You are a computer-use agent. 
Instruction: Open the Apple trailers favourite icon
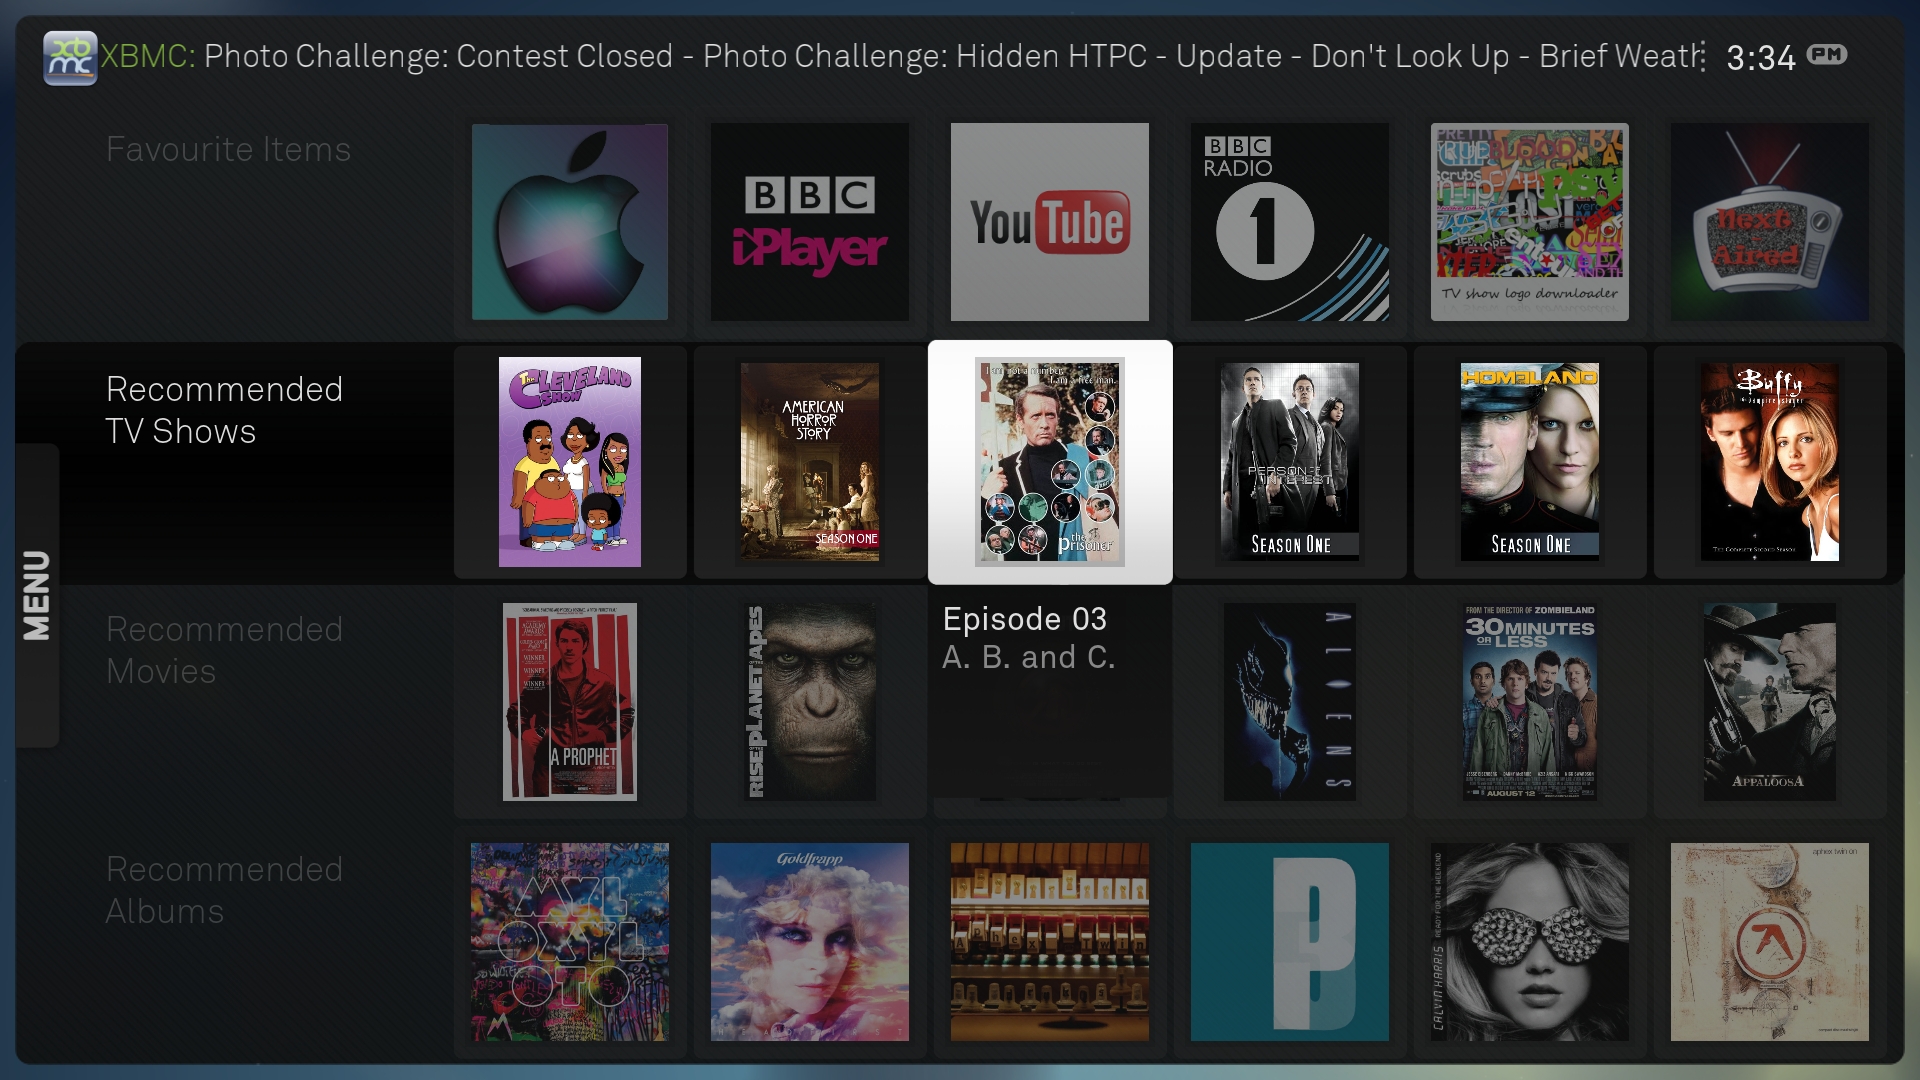(569, 222)
